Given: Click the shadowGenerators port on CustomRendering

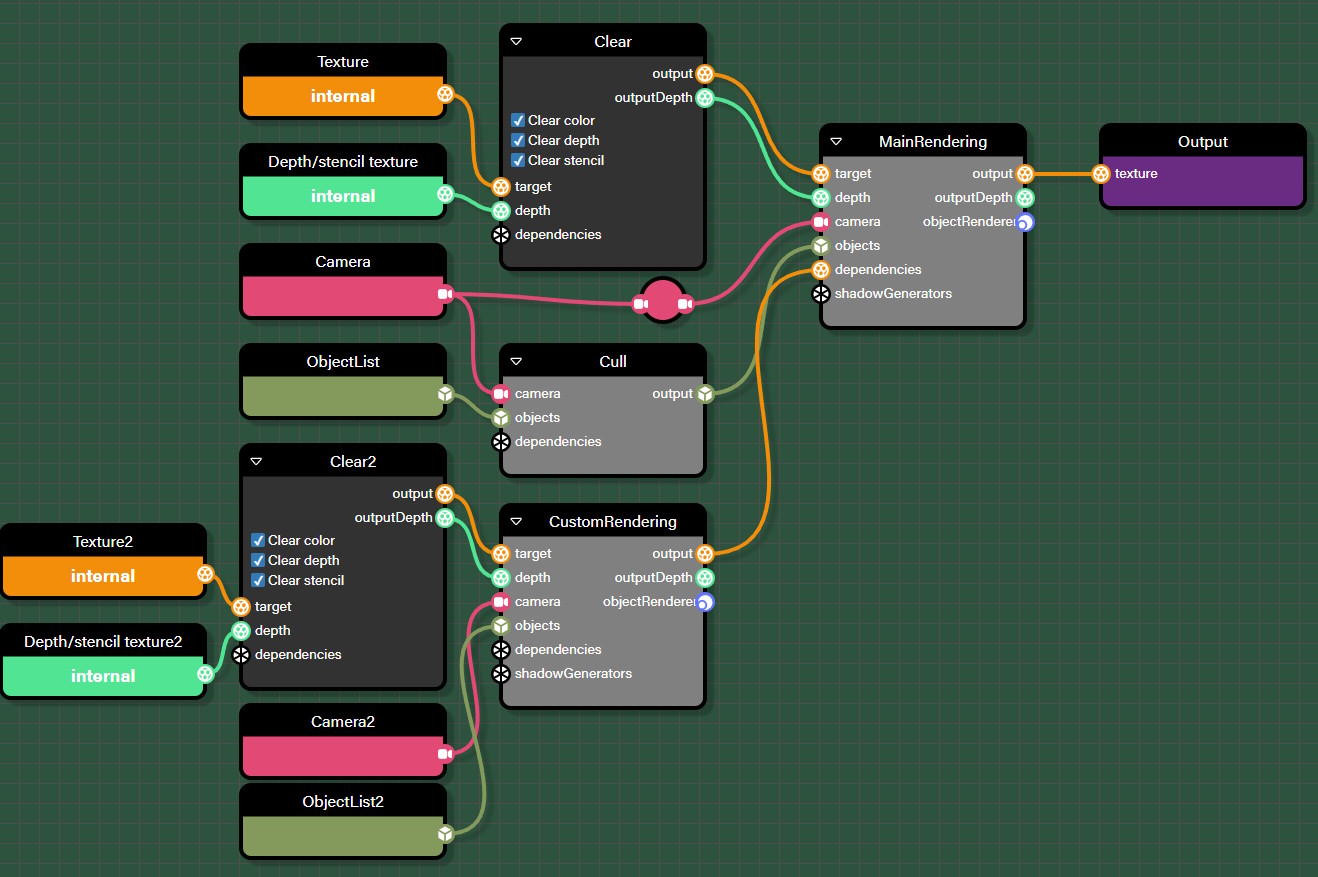Looking at the screenshot, I should [x=501, y=673].
